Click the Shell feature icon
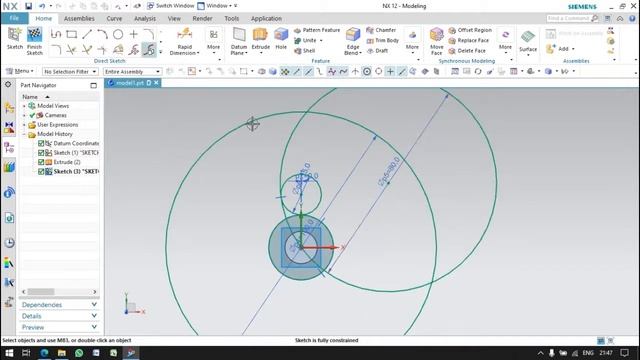The image size is (640, 360). [x=298, y=51]
